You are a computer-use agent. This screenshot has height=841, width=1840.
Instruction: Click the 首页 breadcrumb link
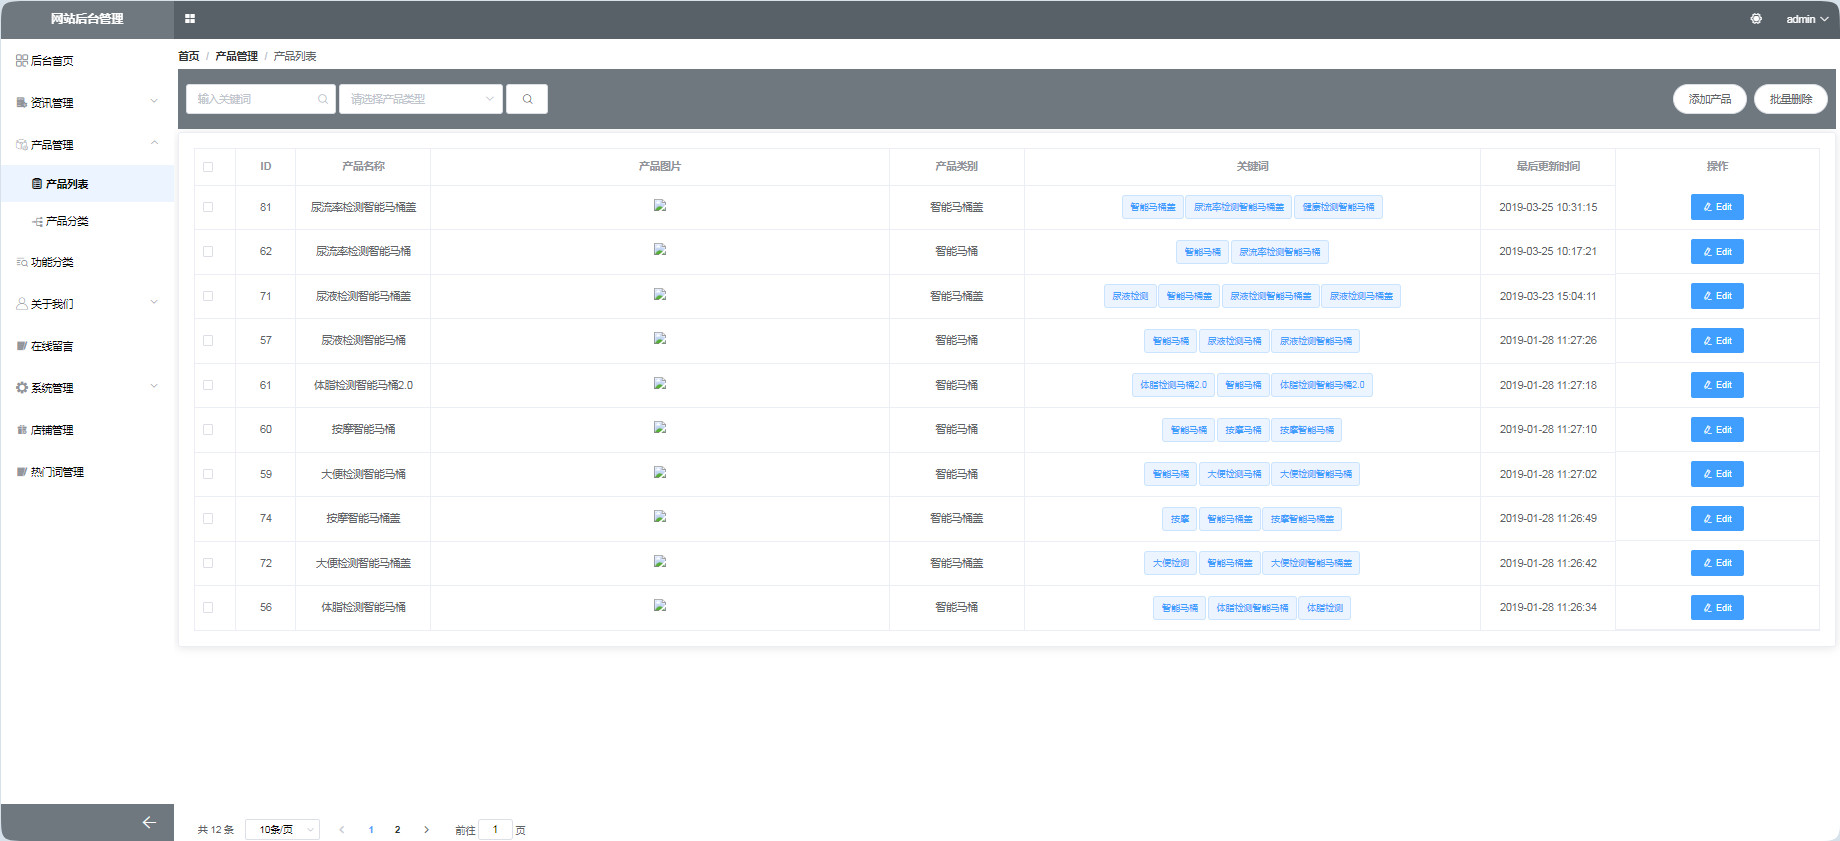tap(189, 56)
